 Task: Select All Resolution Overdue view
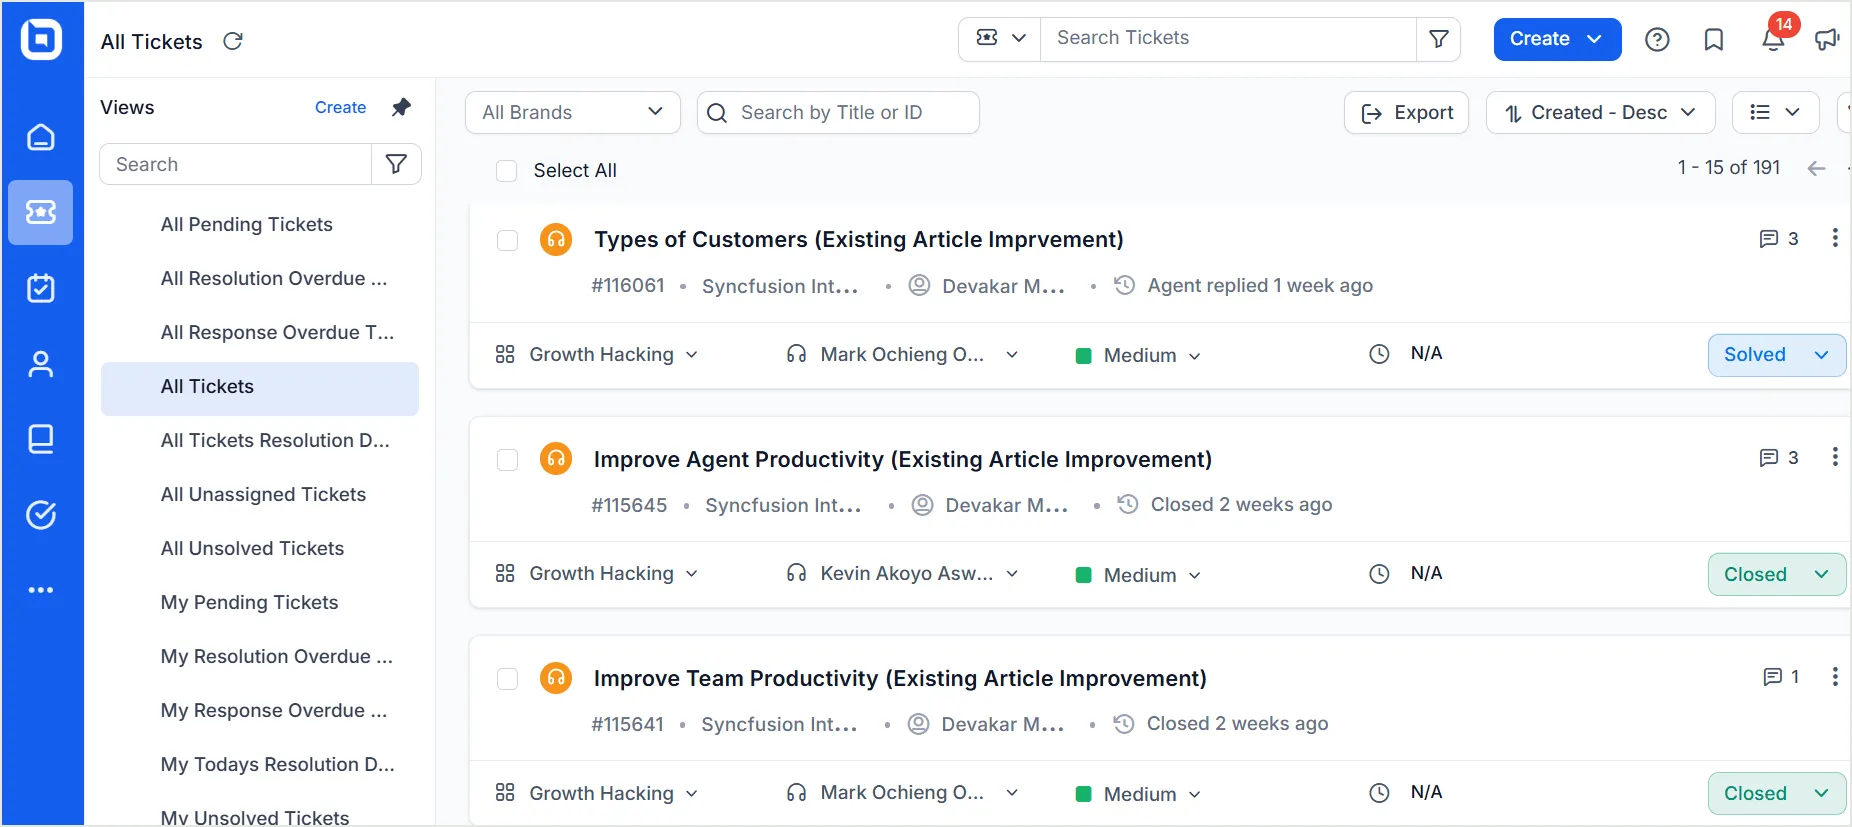(274, 278)
